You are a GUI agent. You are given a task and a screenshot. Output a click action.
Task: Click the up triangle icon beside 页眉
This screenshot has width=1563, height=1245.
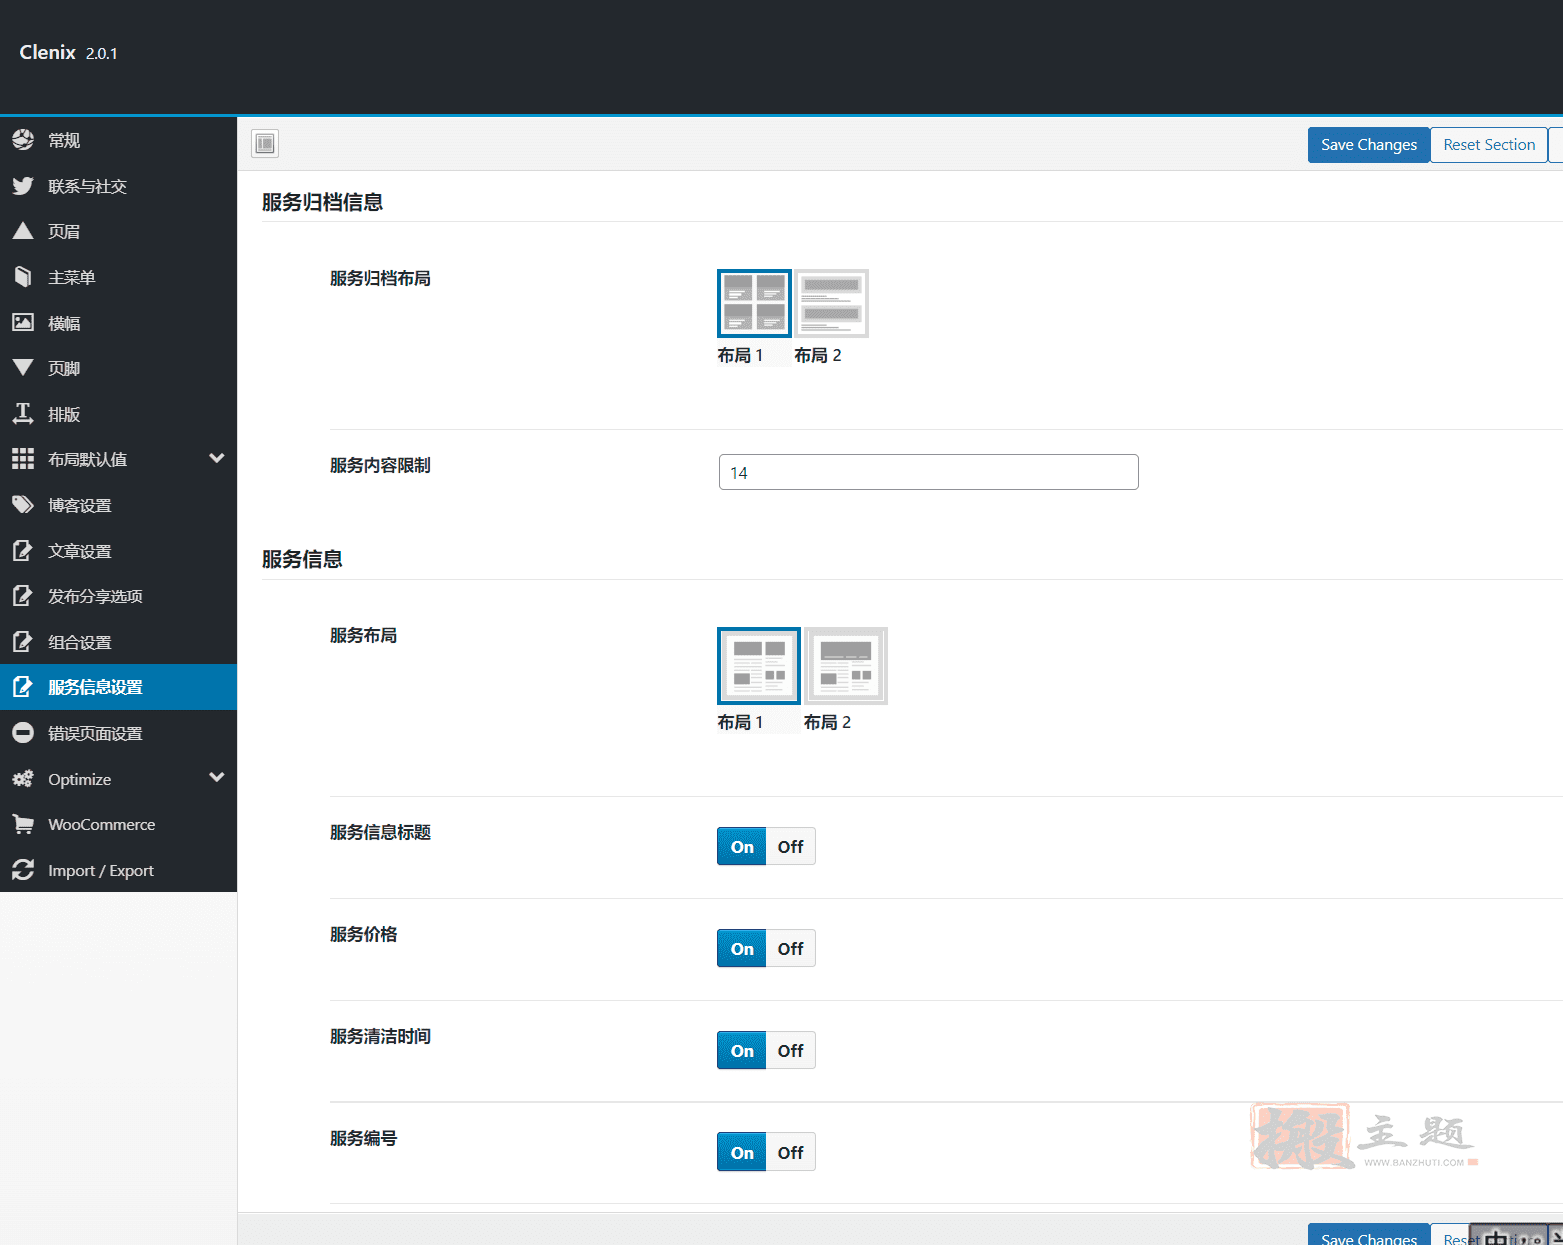click(x=23, y=231)
